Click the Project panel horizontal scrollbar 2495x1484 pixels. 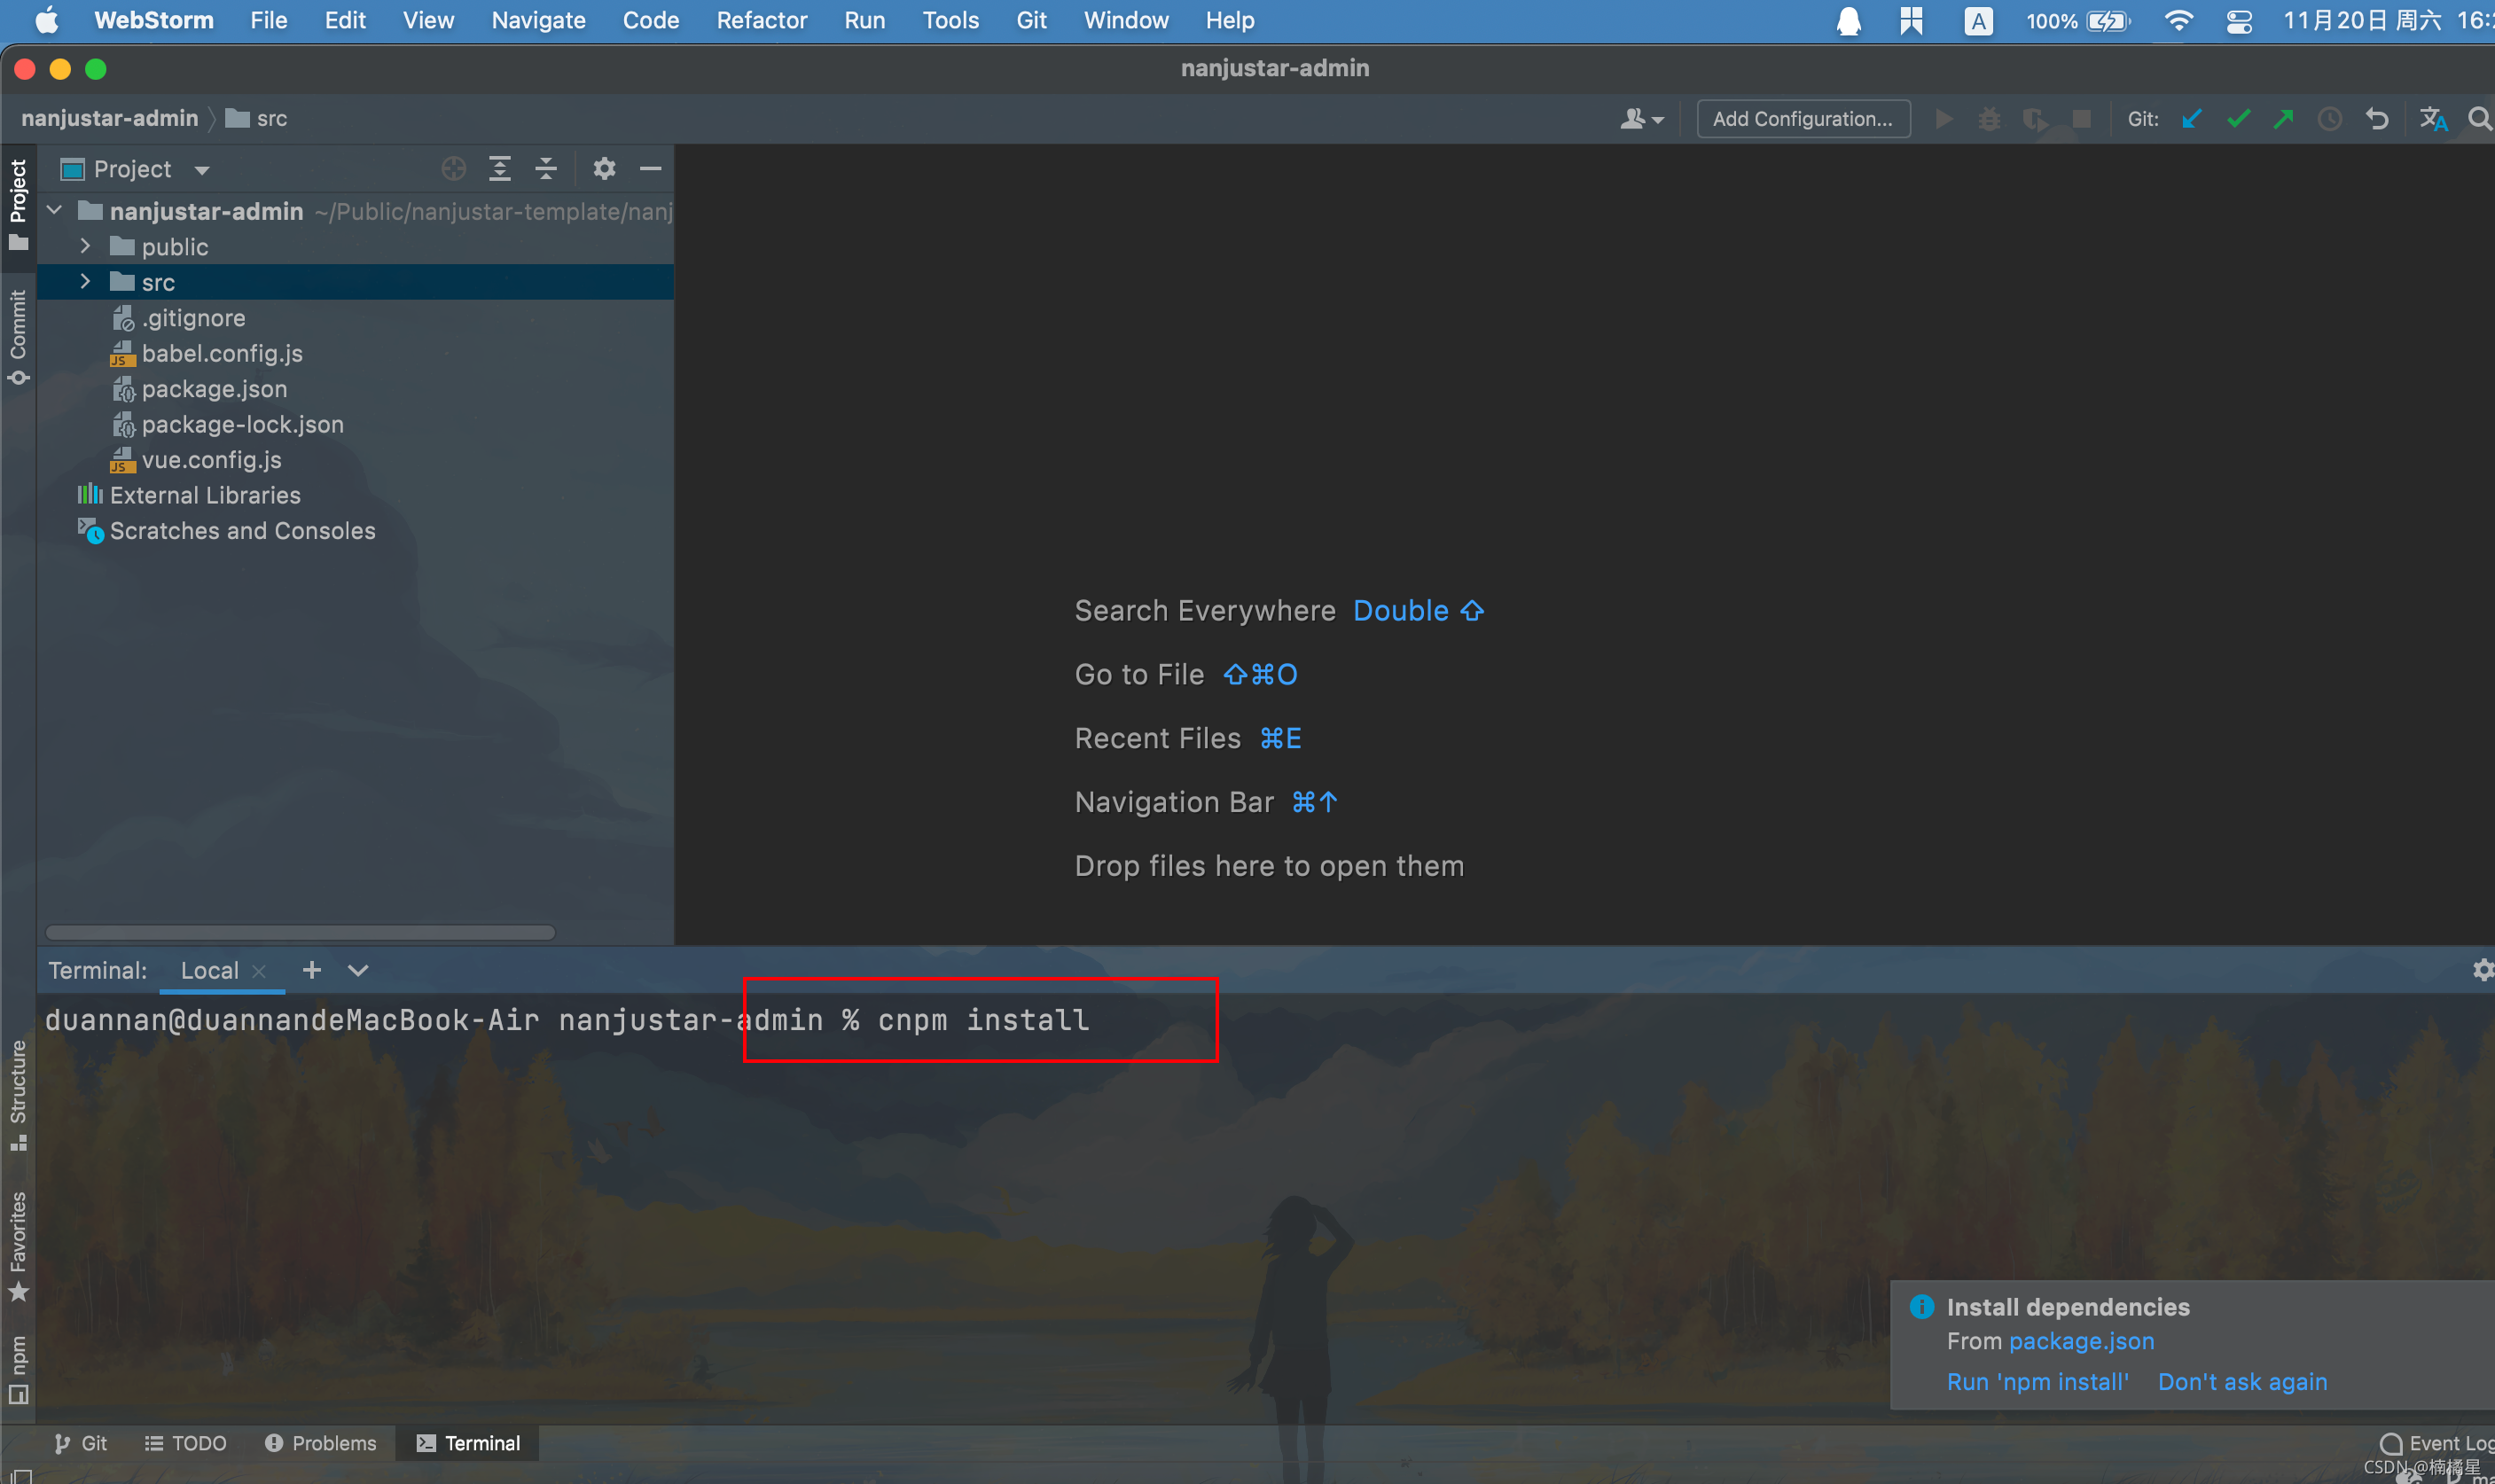[300, 932]
